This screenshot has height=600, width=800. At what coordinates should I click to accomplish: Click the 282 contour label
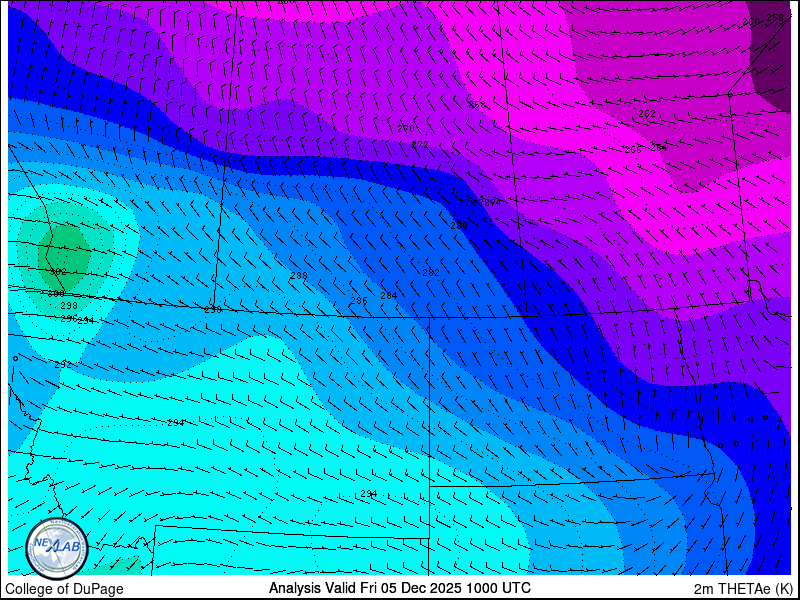pos(431,273)
